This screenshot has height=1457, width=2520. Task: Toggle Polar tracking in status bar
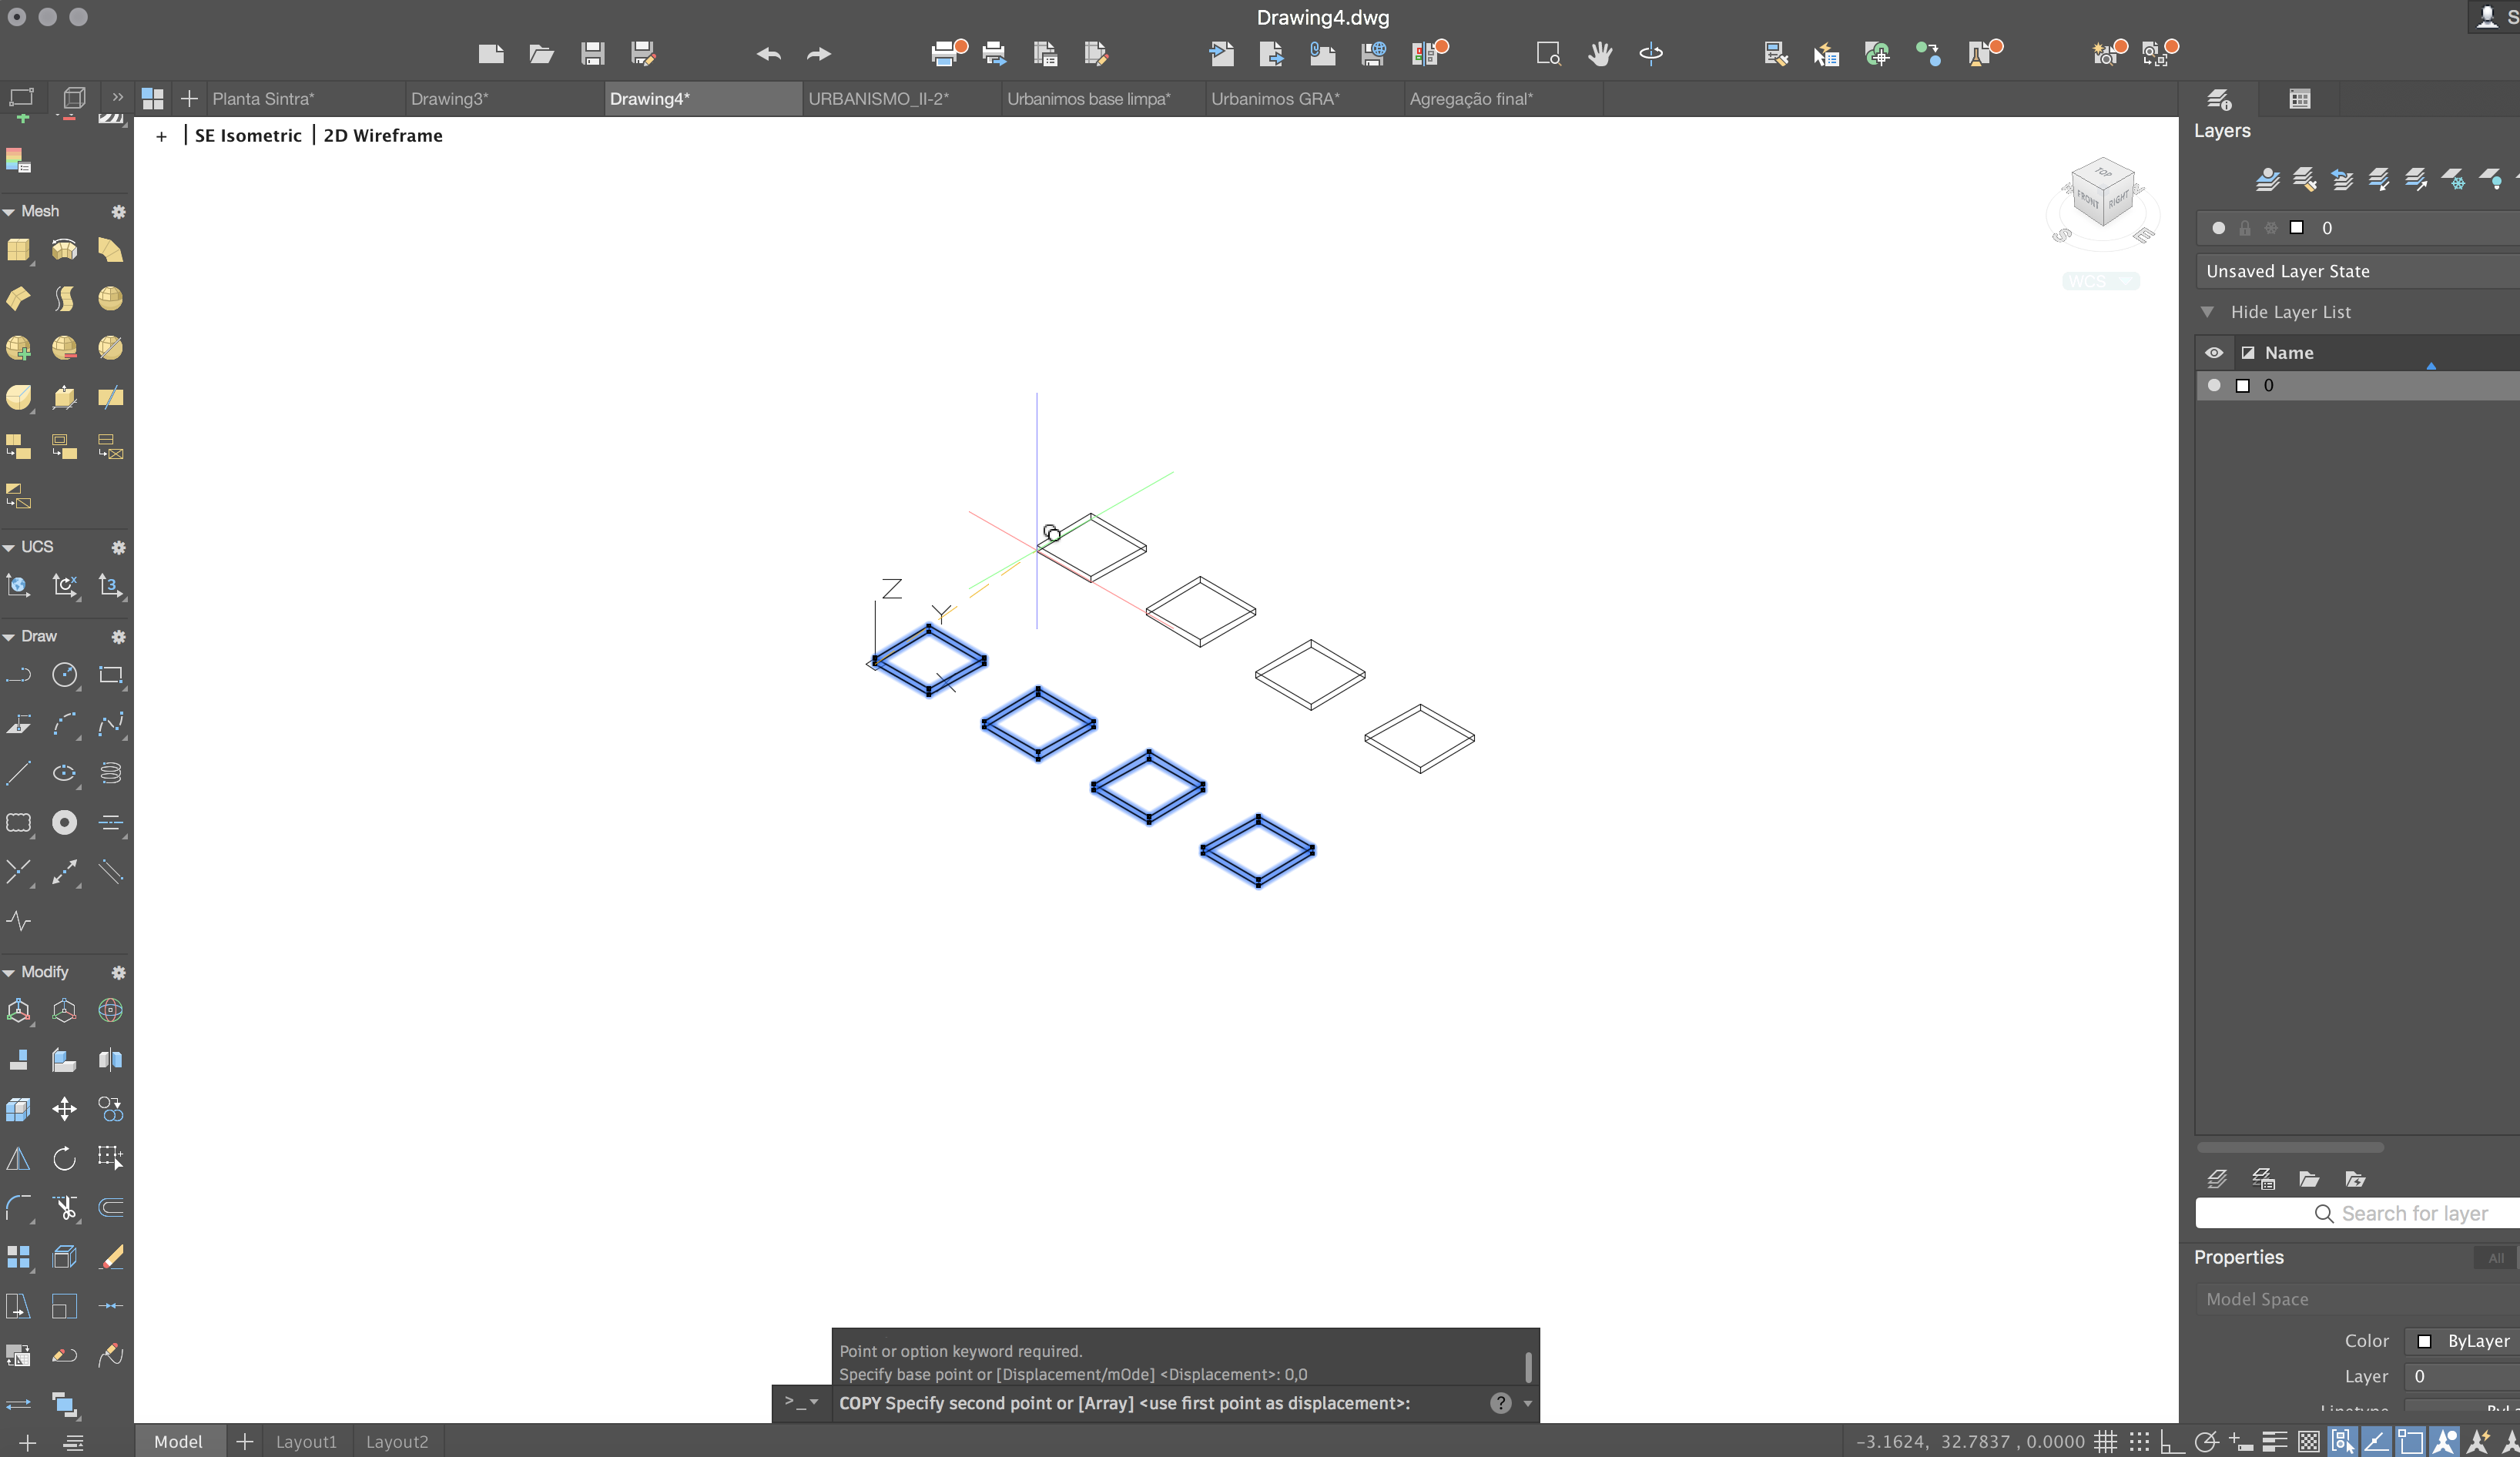click(x=2206, y=1441)
